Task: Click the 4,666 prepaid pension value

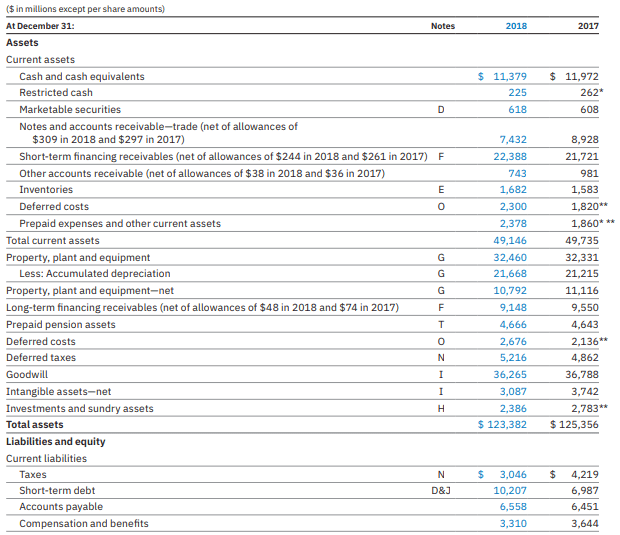Action: click(513, 325)
